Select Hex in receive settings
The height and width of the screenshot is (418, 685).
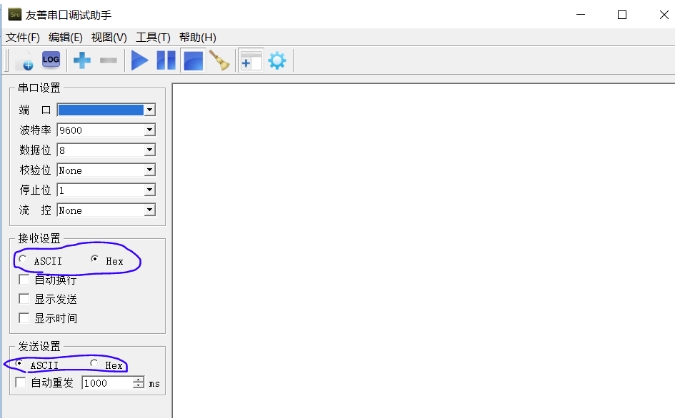click(94, 259)
